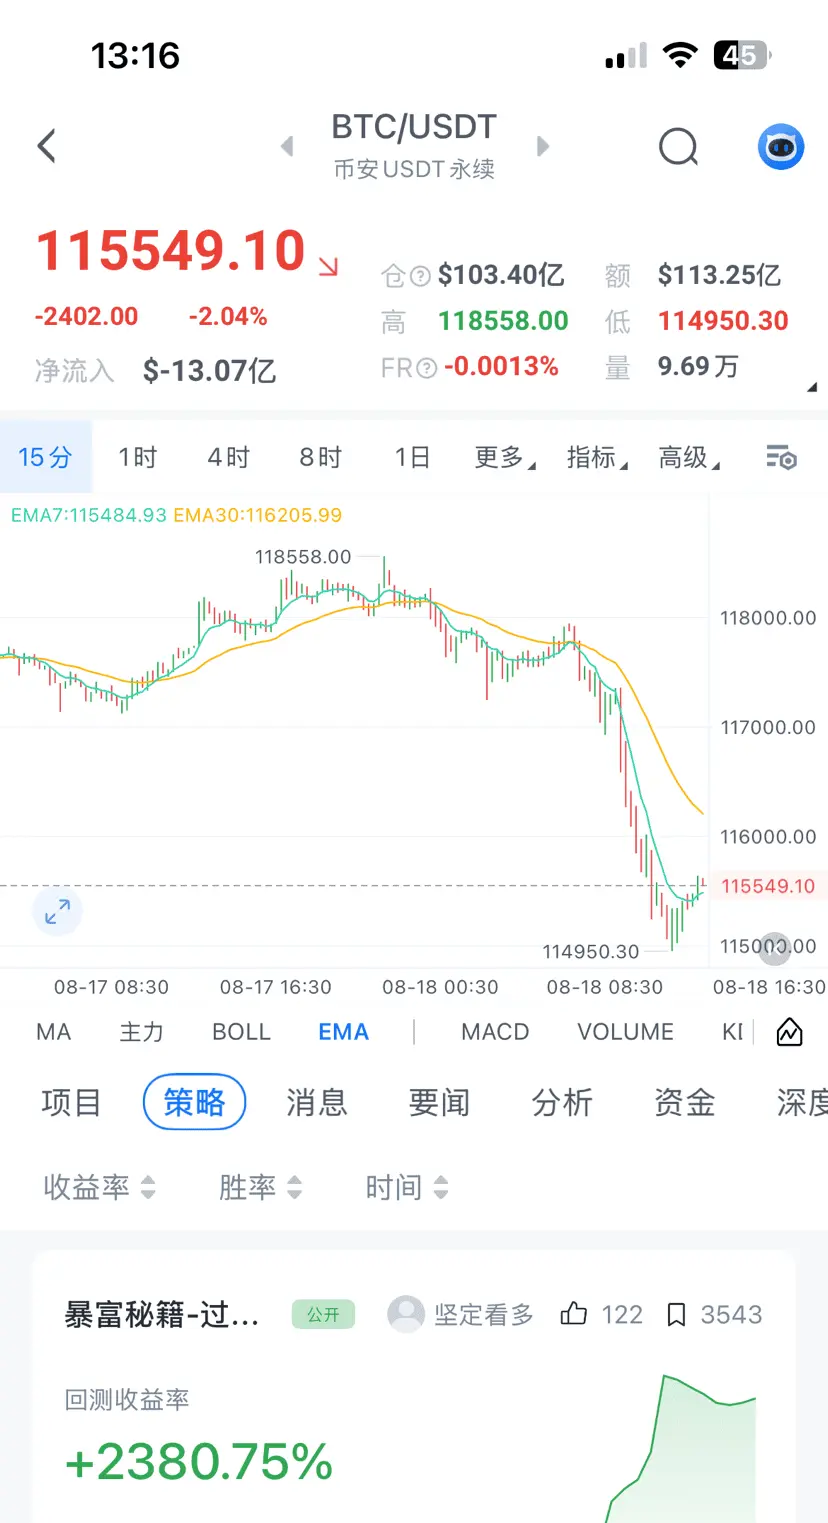This screenshot has height=1523, width=828.
Task: Like the strategy via thumbs-up icon
Action: tap(574, 1314)
